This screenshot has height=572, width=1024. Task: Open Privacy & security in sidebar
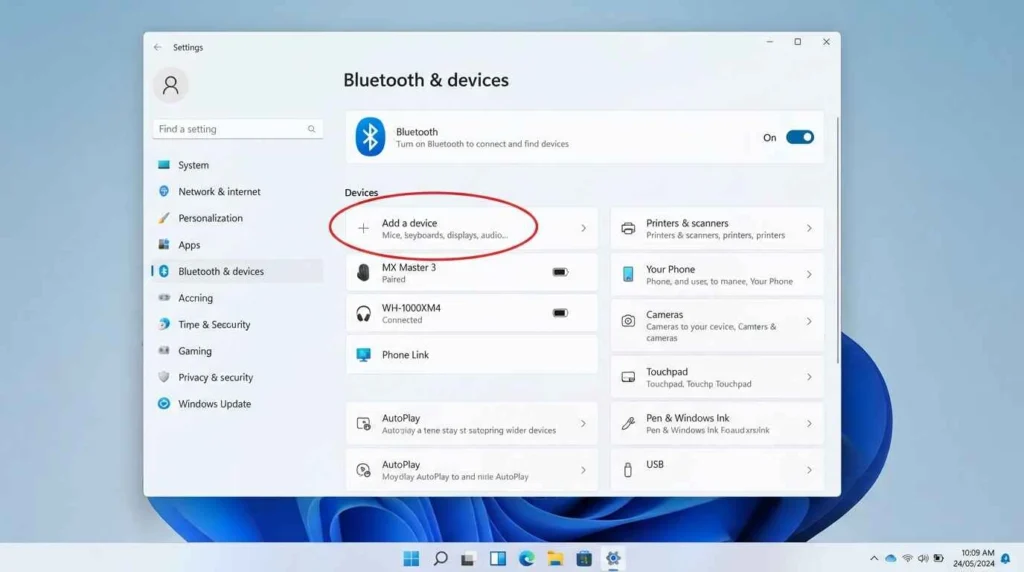[238, 377]
